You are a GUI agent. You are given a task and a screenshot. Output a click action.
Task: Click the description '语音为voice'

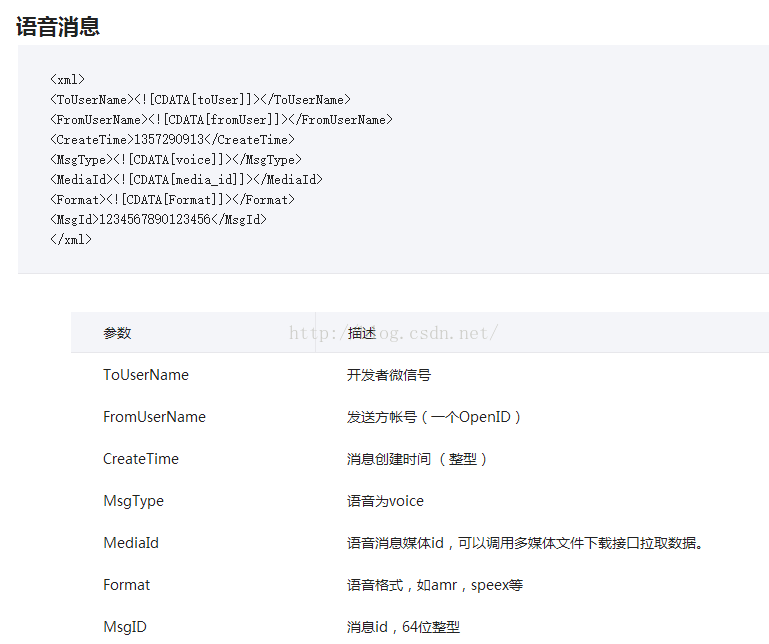tap(385, 501)
